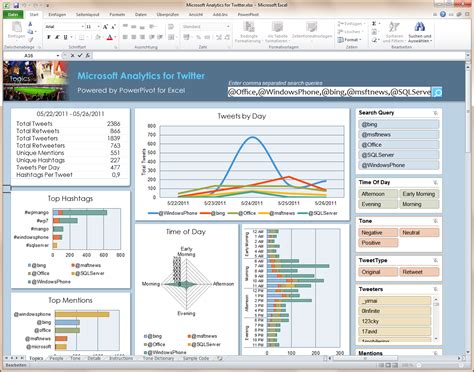Align text right in cell
Image resolution: width=474 pixels, height=372 pixels.
click(x=142, y=37)
